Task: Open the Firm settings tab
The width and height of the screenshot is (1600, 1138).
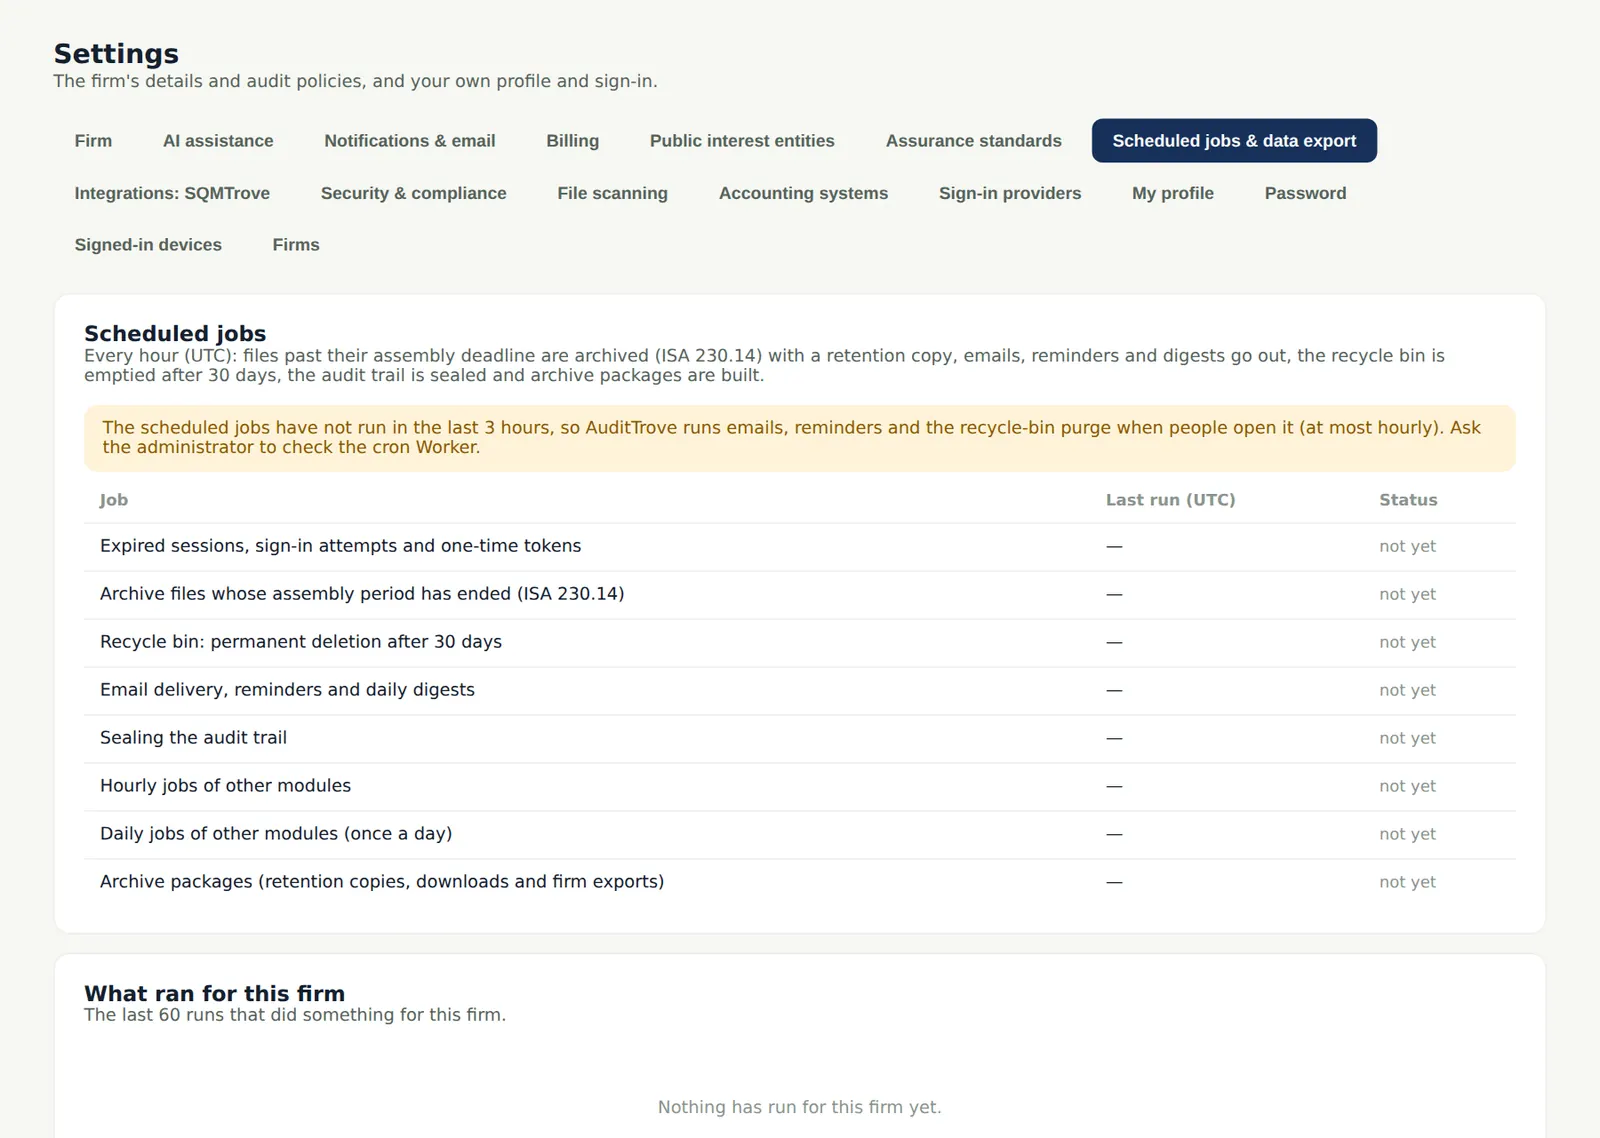Action: (93, 141)
